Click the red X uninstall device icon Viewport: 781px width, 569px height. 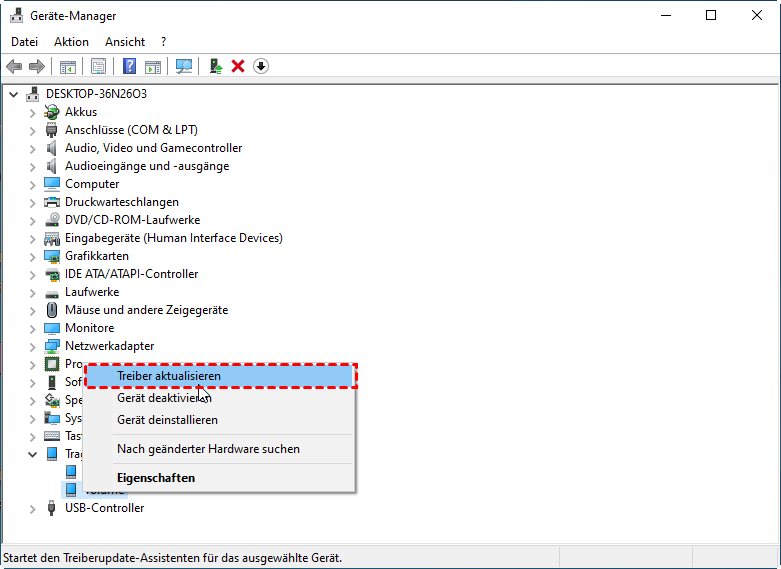[238, 66]
